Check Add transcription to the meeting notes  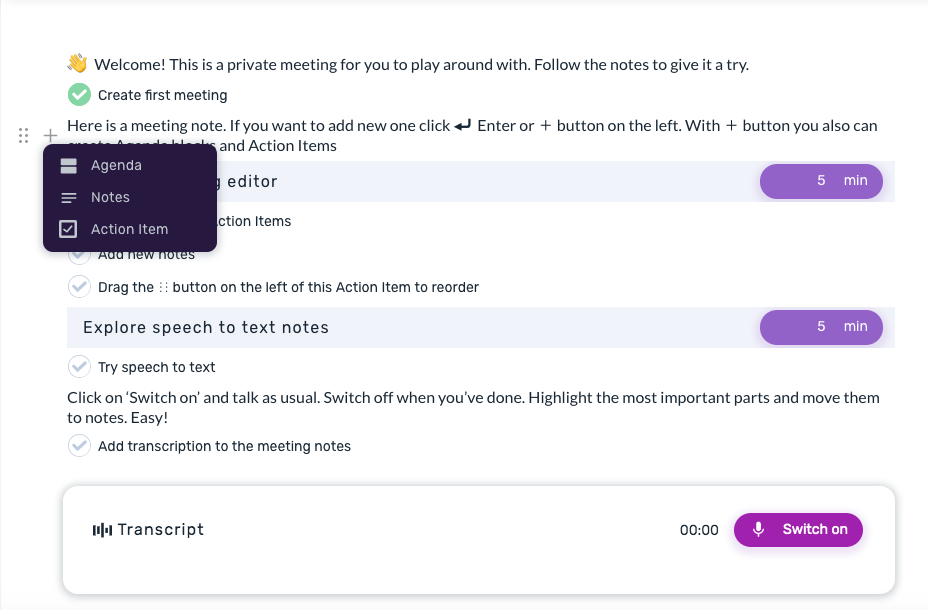(79, 446)
